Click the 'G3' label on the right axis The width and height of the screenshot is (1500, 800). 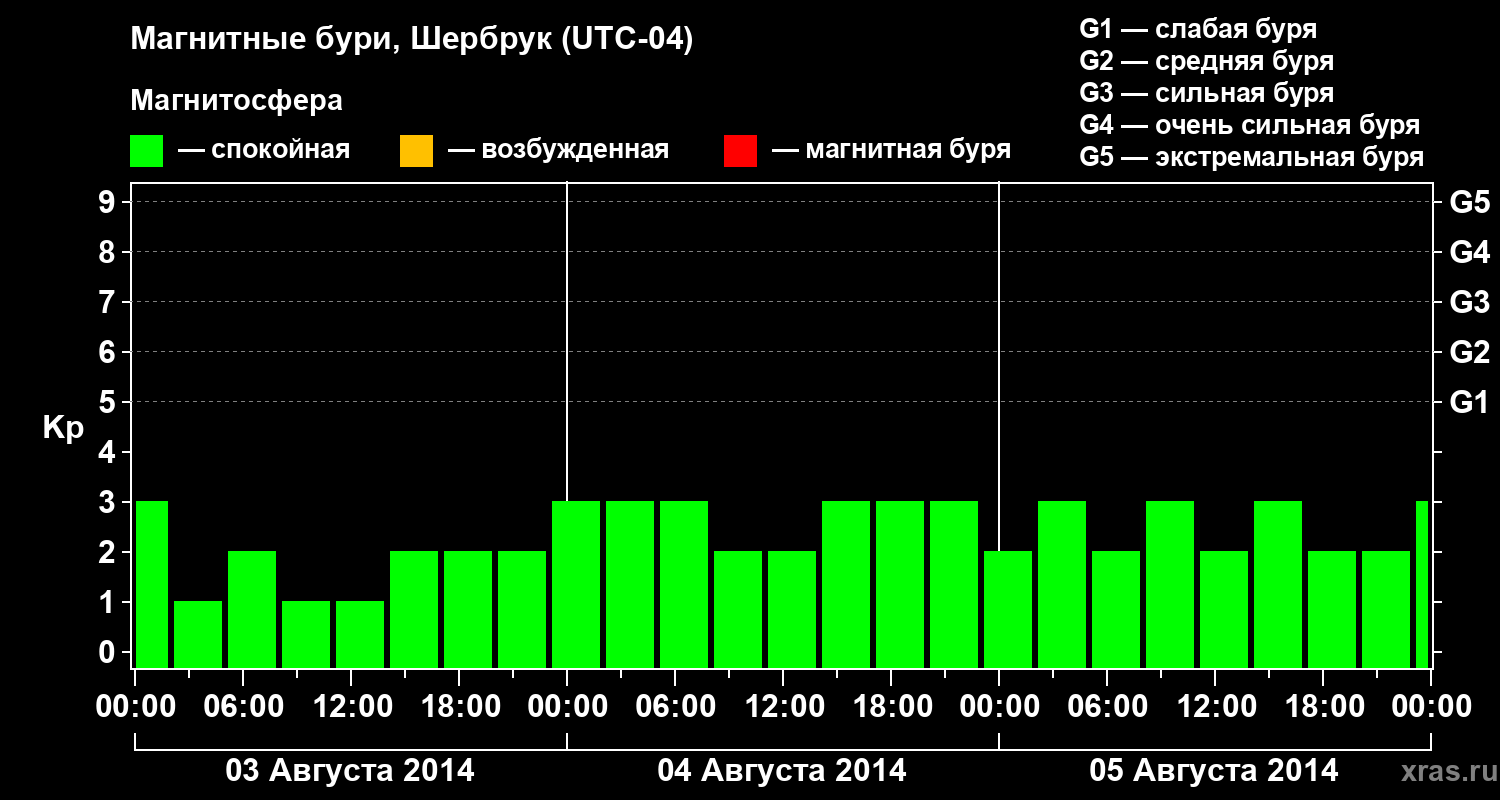pos(1470,302)
